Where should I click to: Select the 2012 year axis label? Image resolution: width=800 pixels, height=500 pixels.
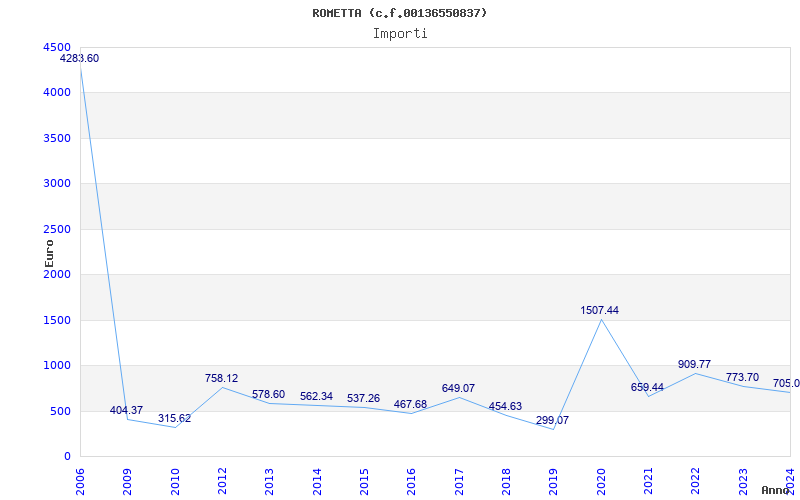[222, 482]
